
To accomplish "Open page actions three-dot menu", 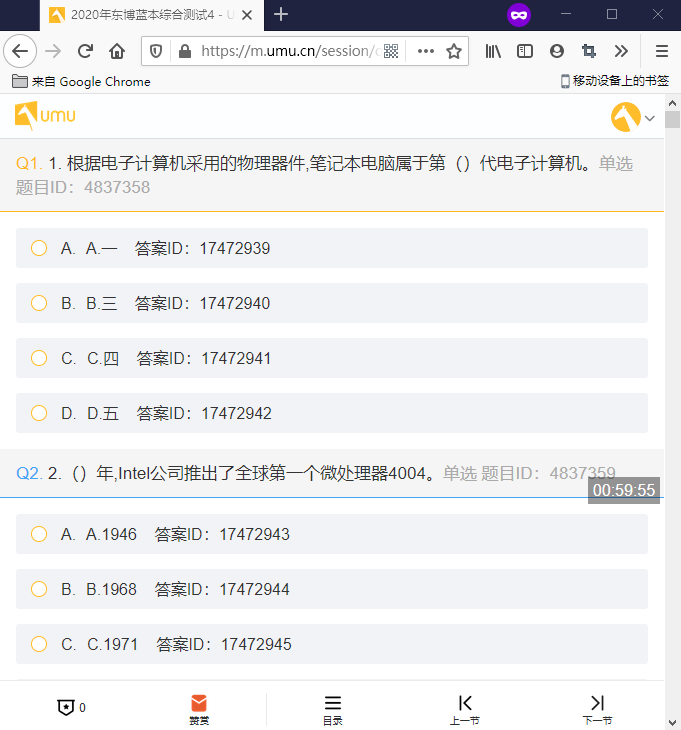I will (425, 51).
